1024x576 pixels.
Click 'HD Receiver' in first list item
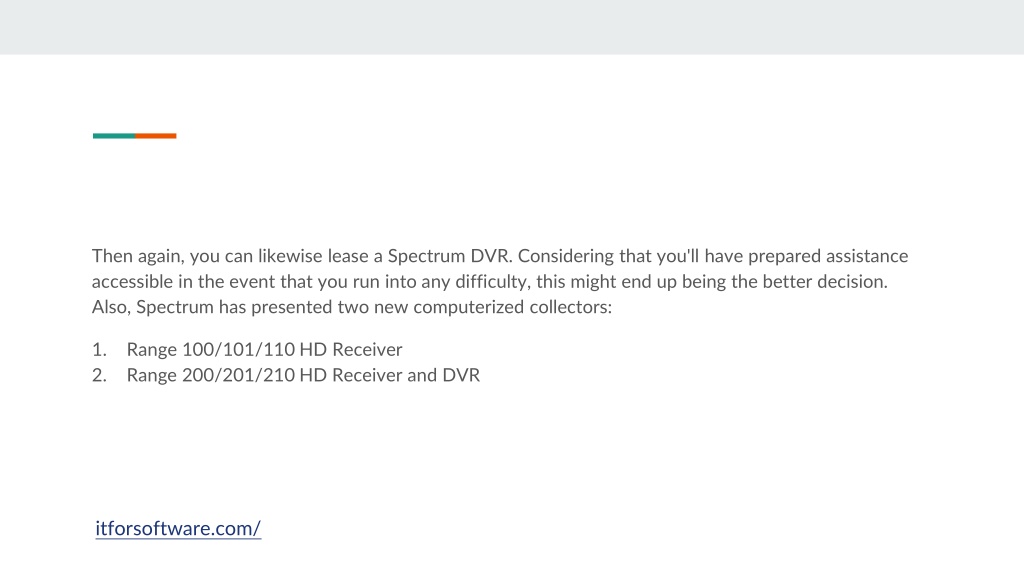click(351, 349)
